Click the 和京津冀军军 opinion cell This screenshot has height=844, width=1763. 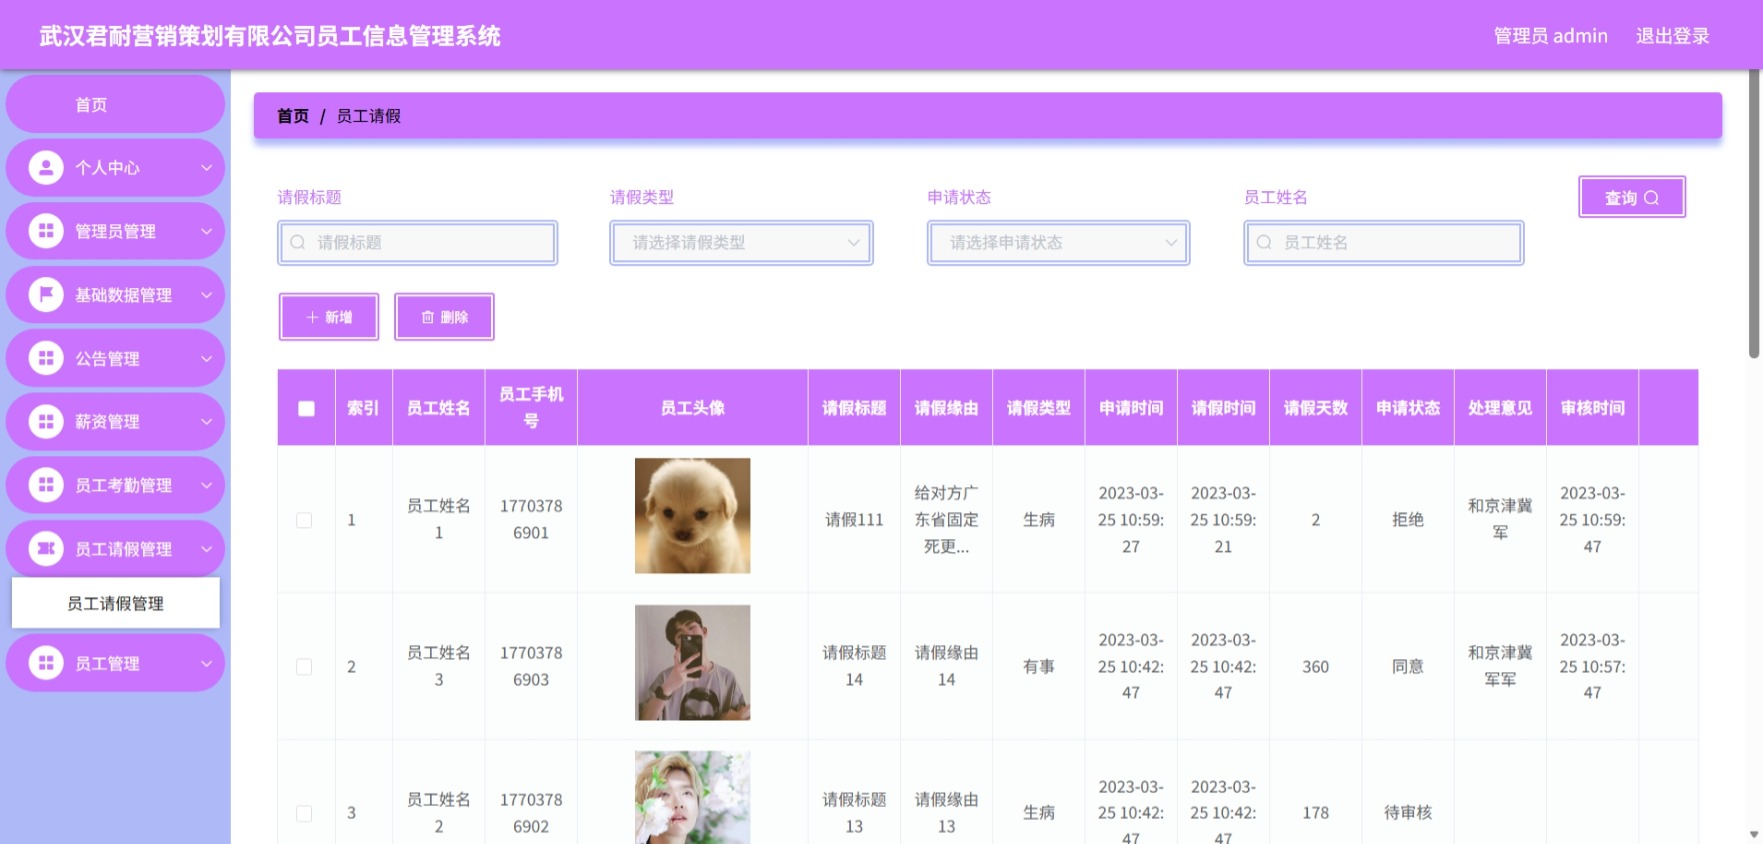[1500, 666]
